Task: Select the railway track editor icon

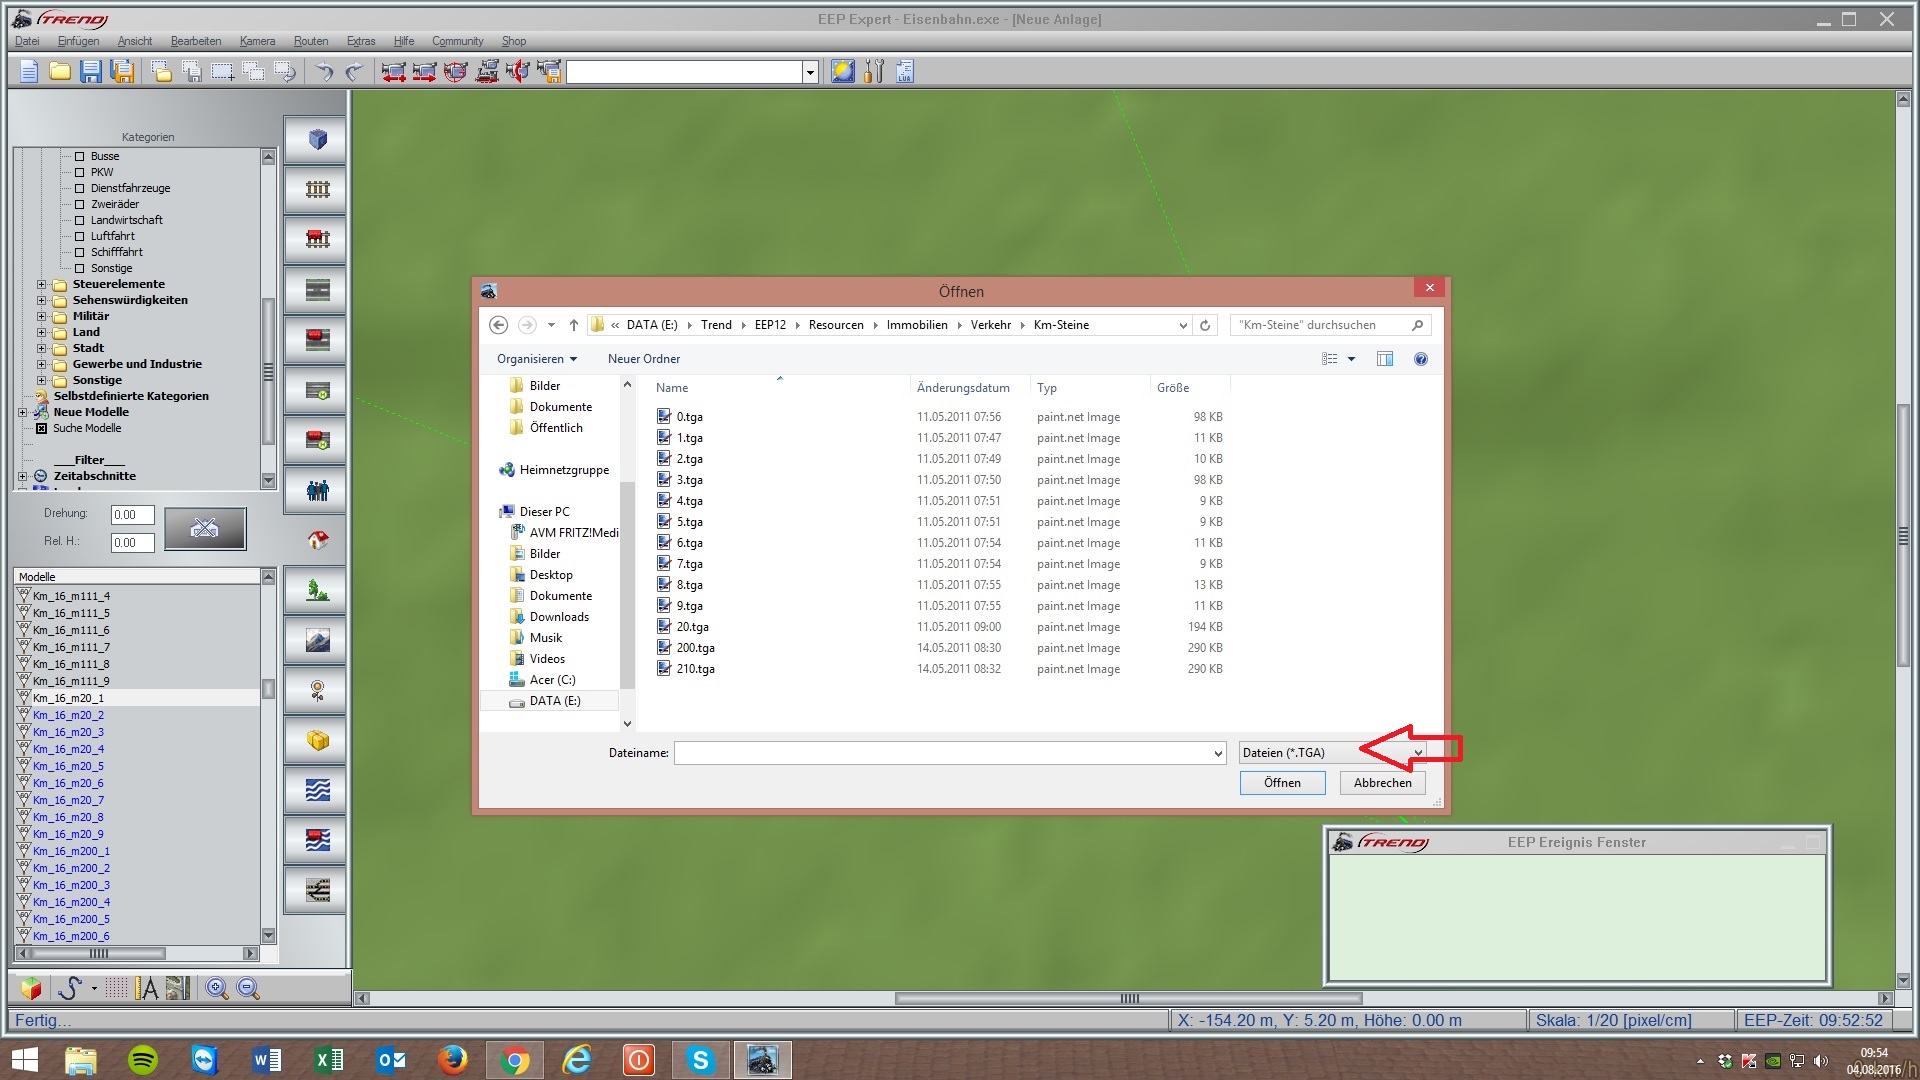Action: tap(317, 190)
